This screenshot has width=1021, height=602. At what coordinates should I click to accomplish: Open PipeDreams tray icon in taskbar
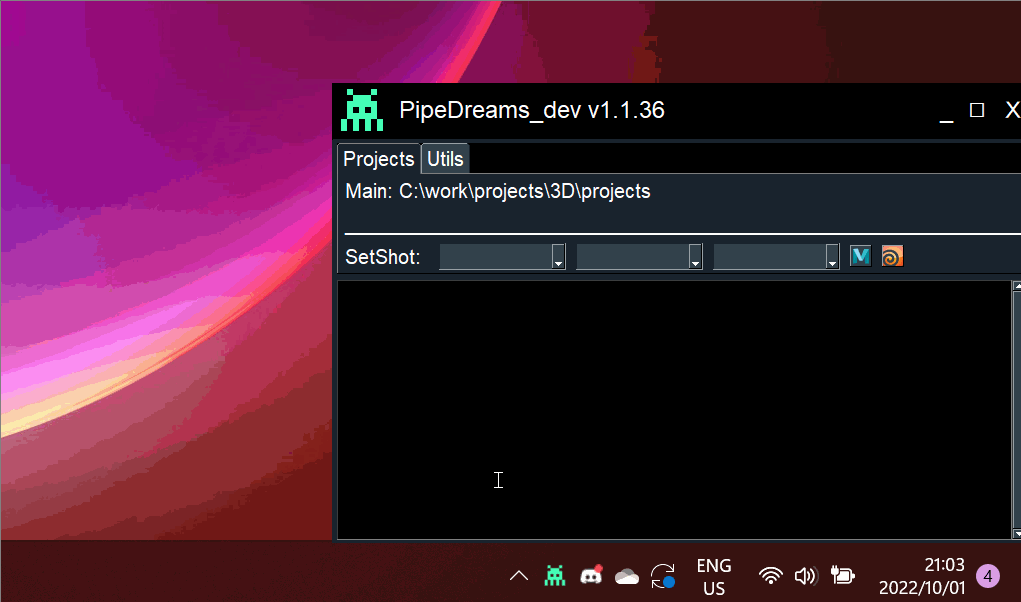(x=555, y=576)
